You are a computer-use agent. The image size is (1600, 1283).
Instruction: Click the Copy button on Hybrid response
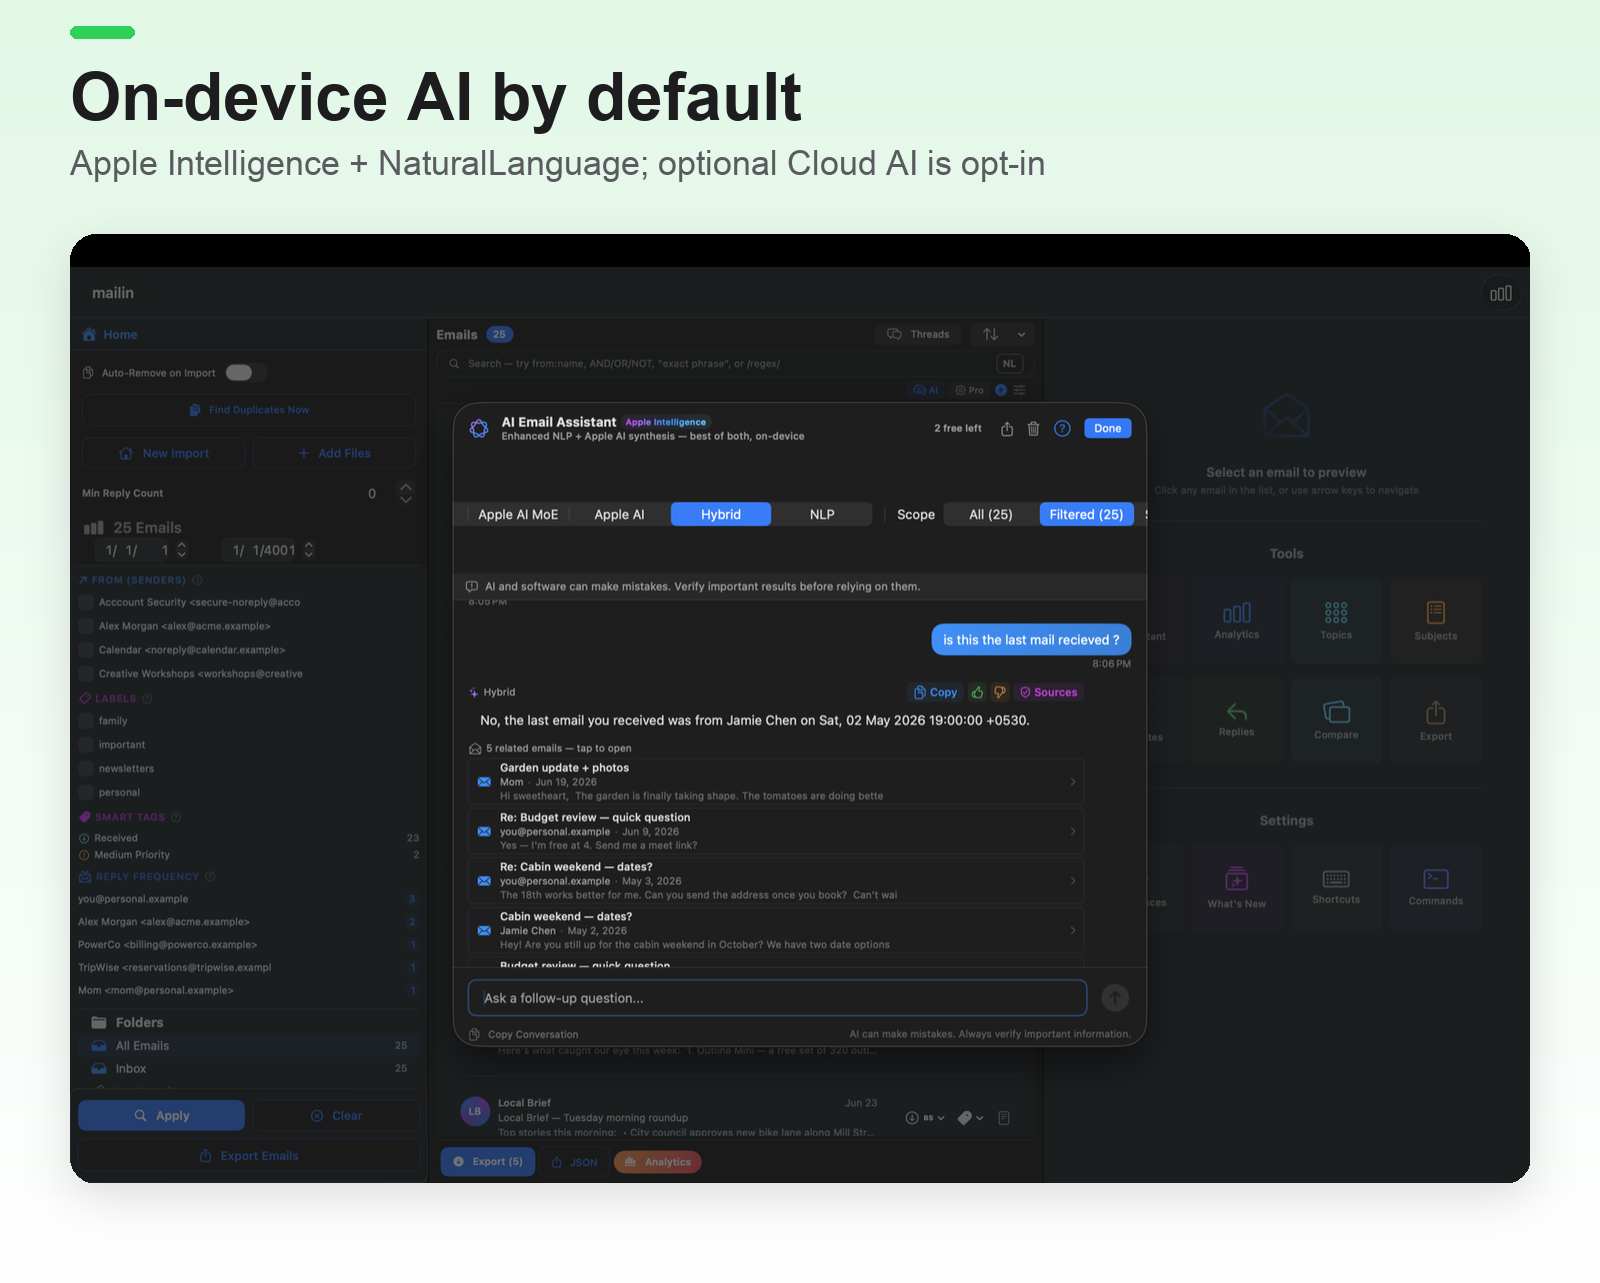coord(936,692)
